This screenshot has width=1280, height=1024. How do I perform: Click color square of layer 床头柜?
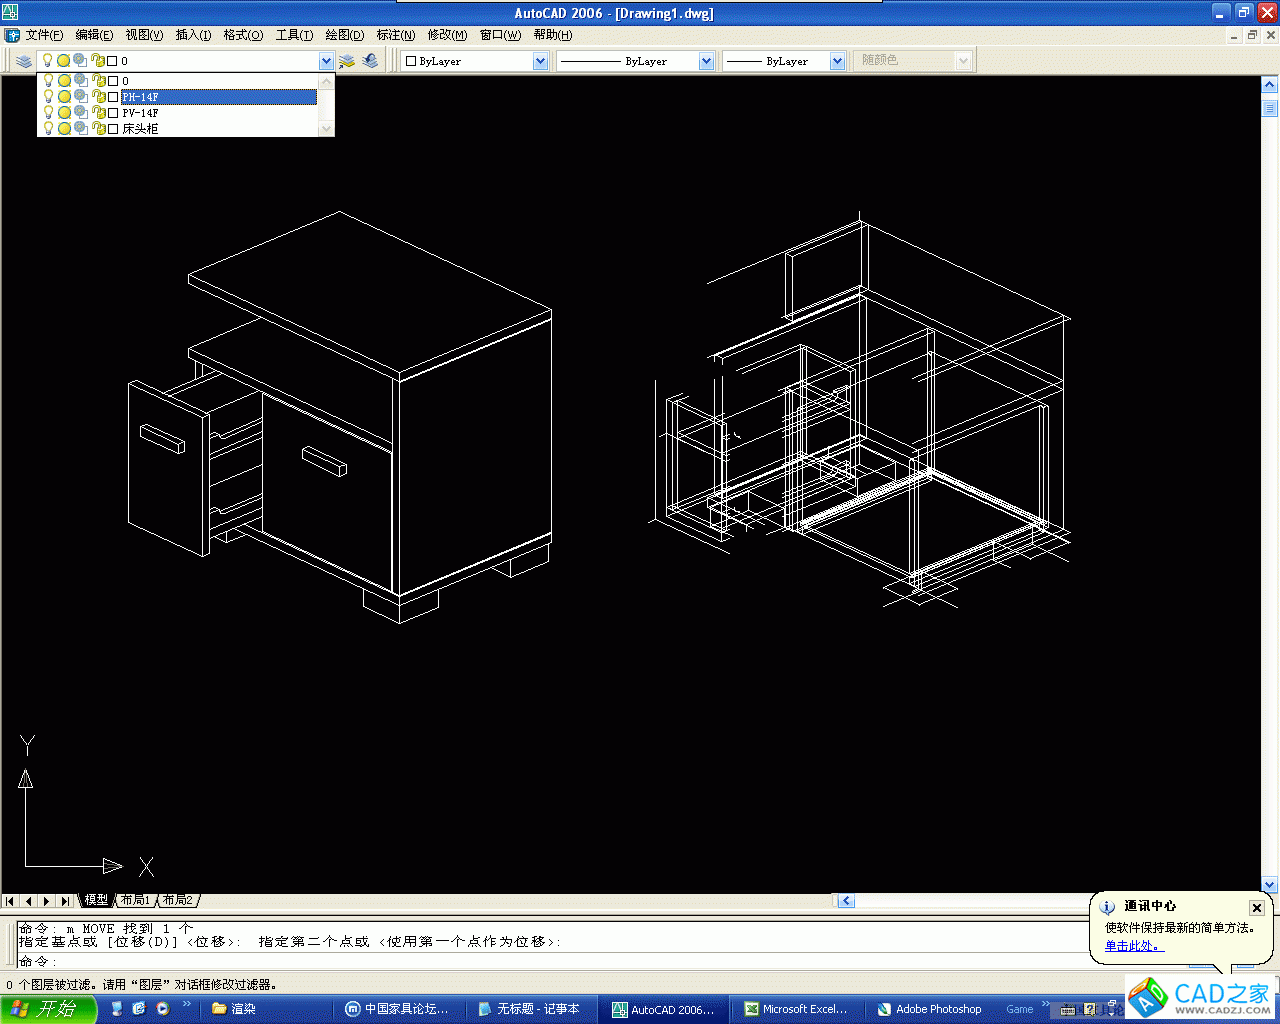click(113, 129)
